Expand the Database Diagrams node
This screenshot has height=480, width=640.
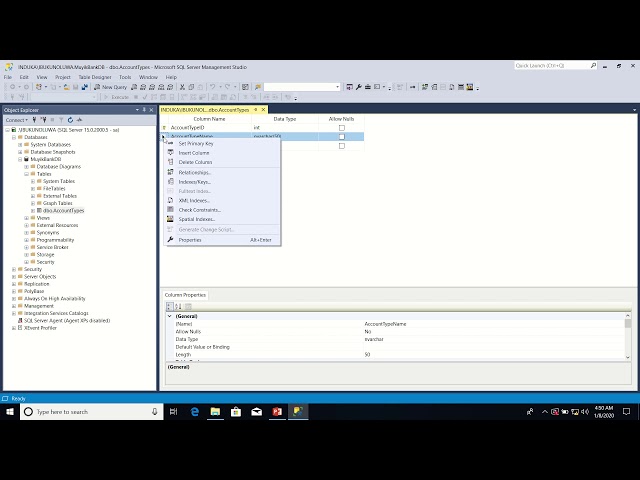pyautogui.click(x=27, y=167)
